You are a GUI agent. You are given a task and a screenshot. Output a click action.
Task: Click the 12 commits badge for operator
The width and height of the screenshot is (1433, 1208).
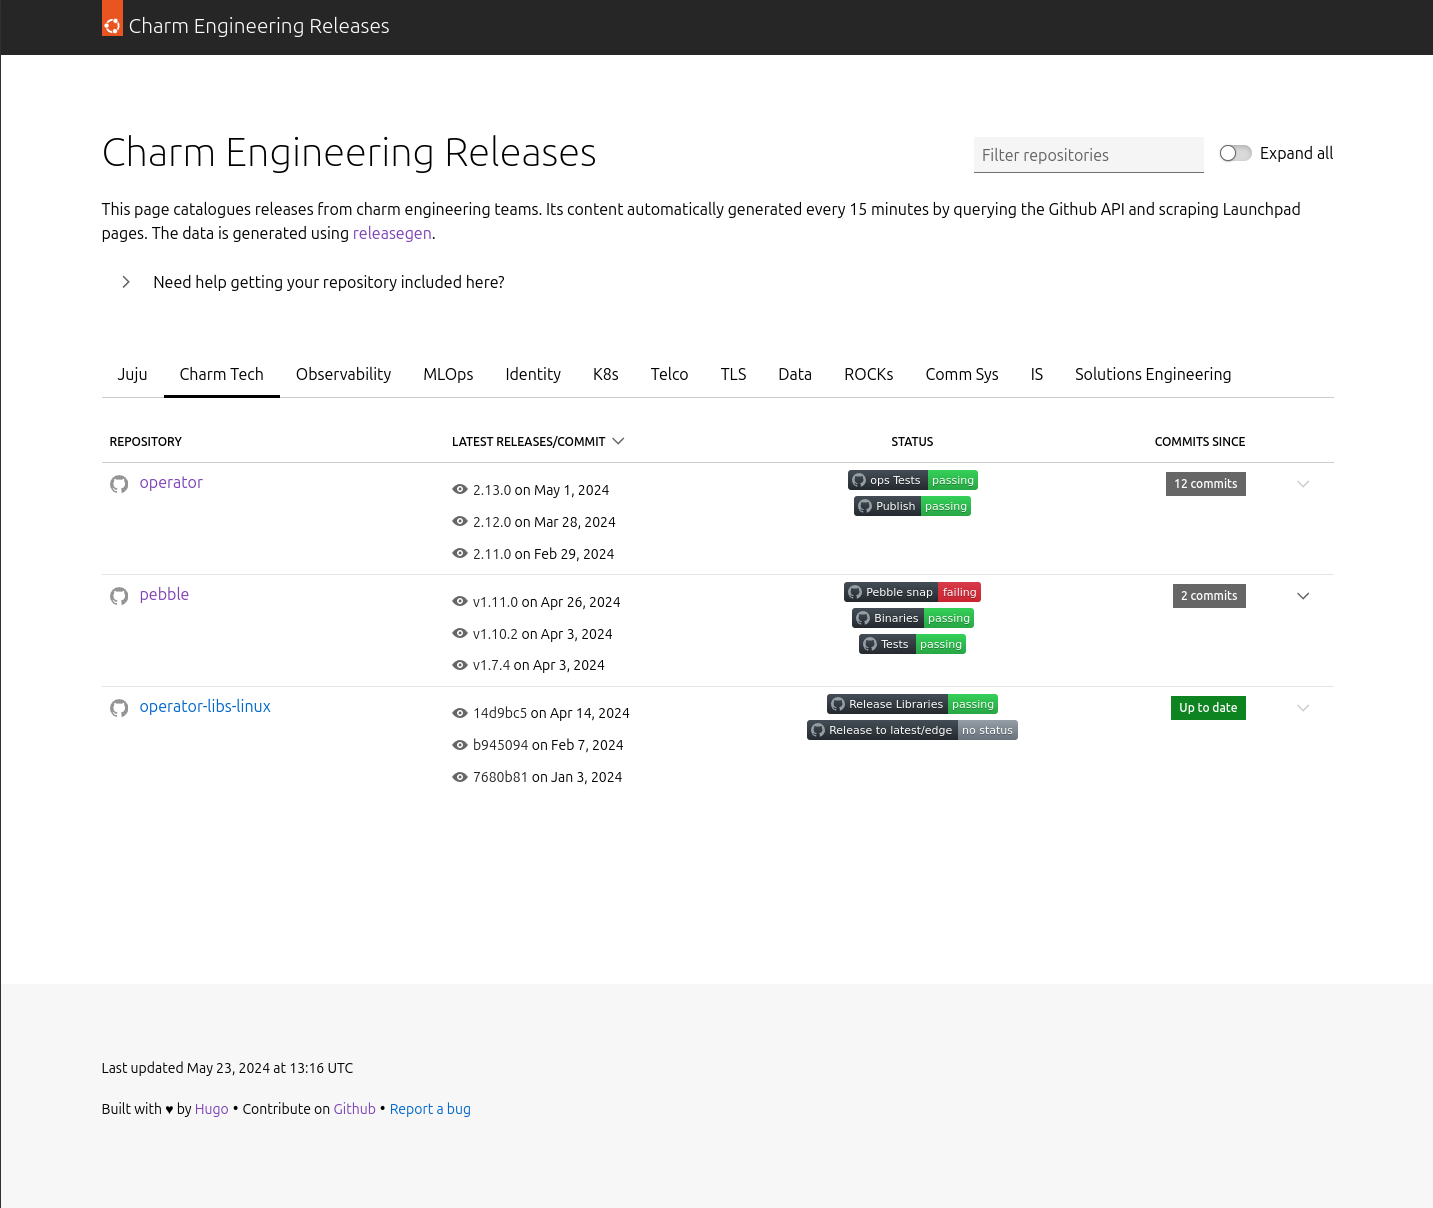tap(1205, 484)
